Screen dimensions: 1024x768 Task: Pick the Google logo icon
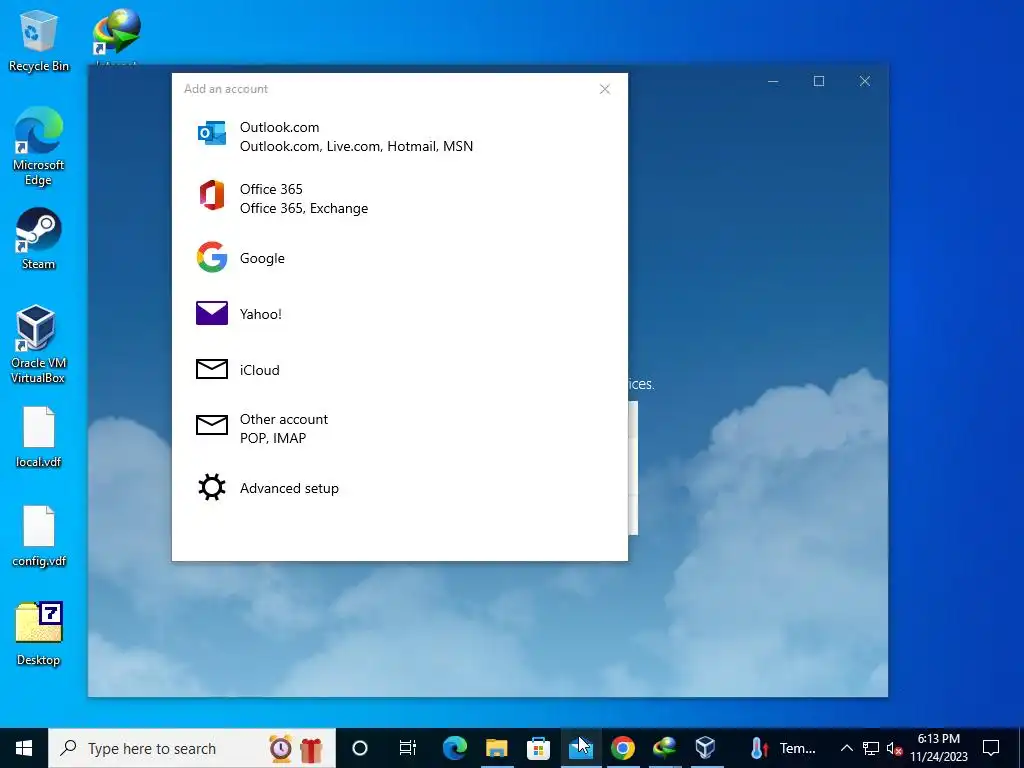coord(212,257)
